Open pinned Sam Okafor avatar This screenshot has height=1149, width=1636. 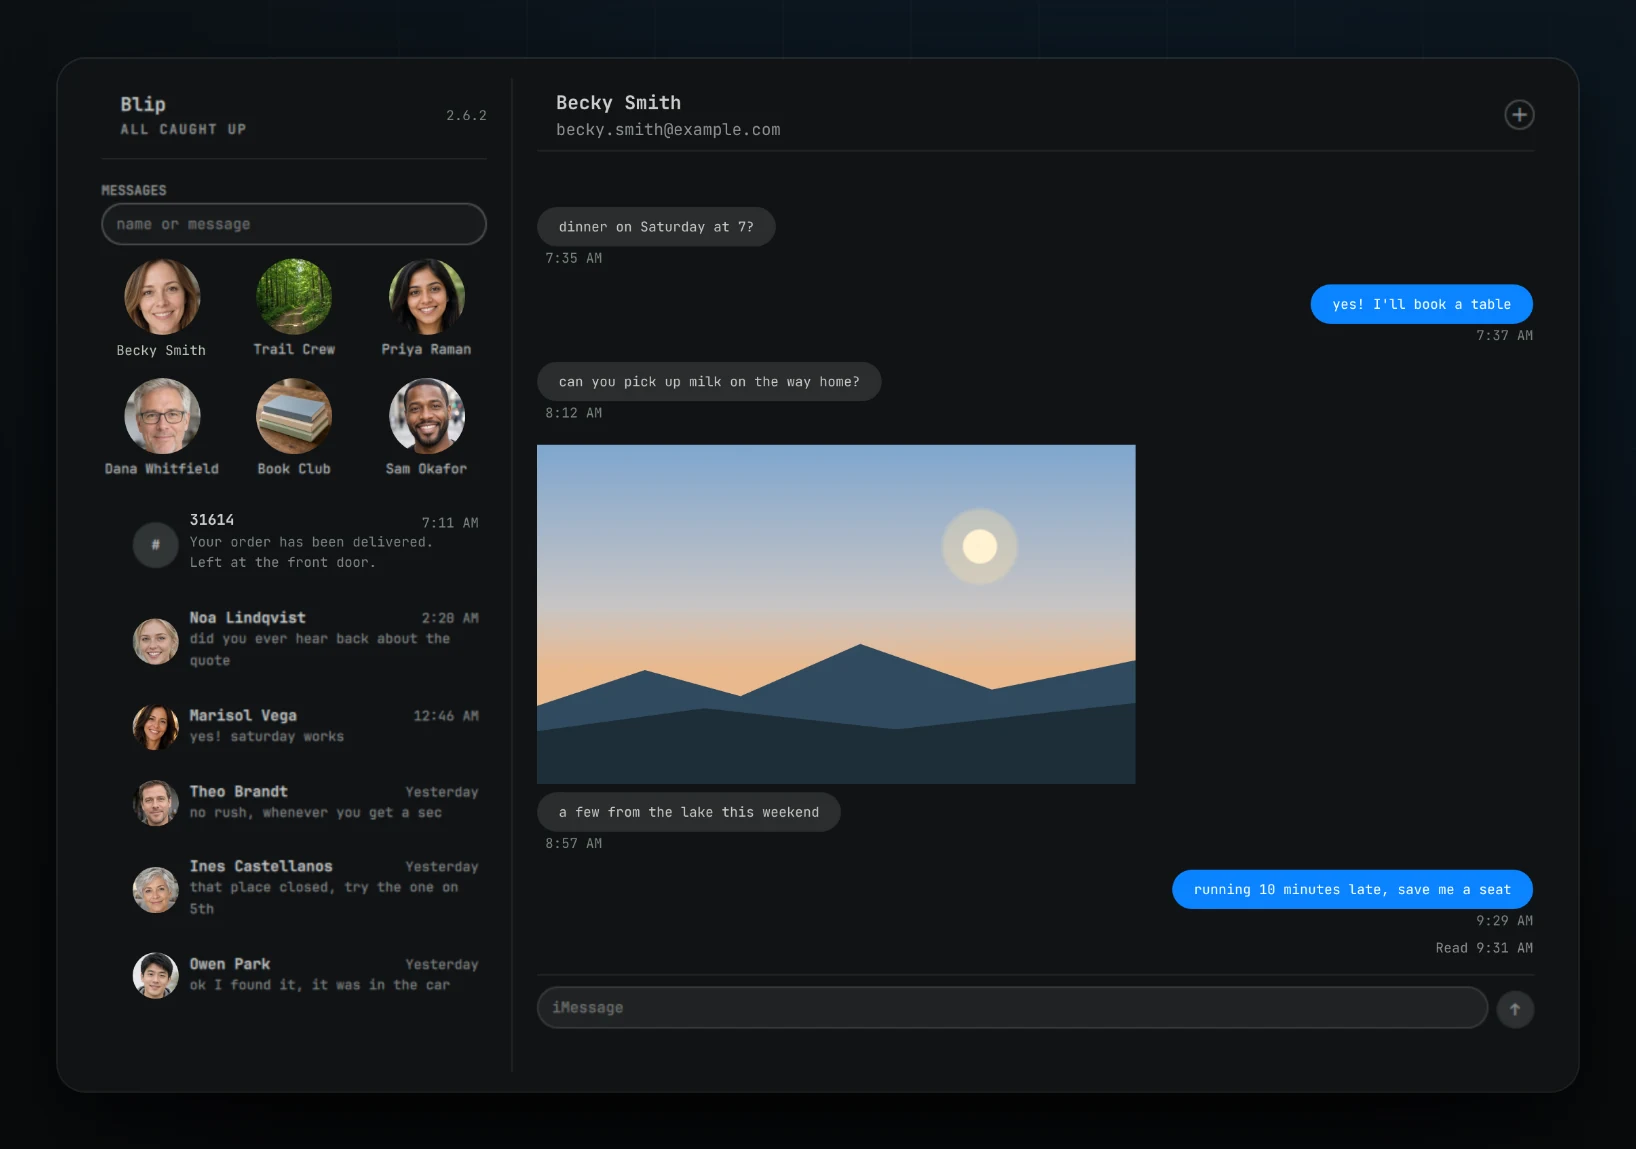427,416
